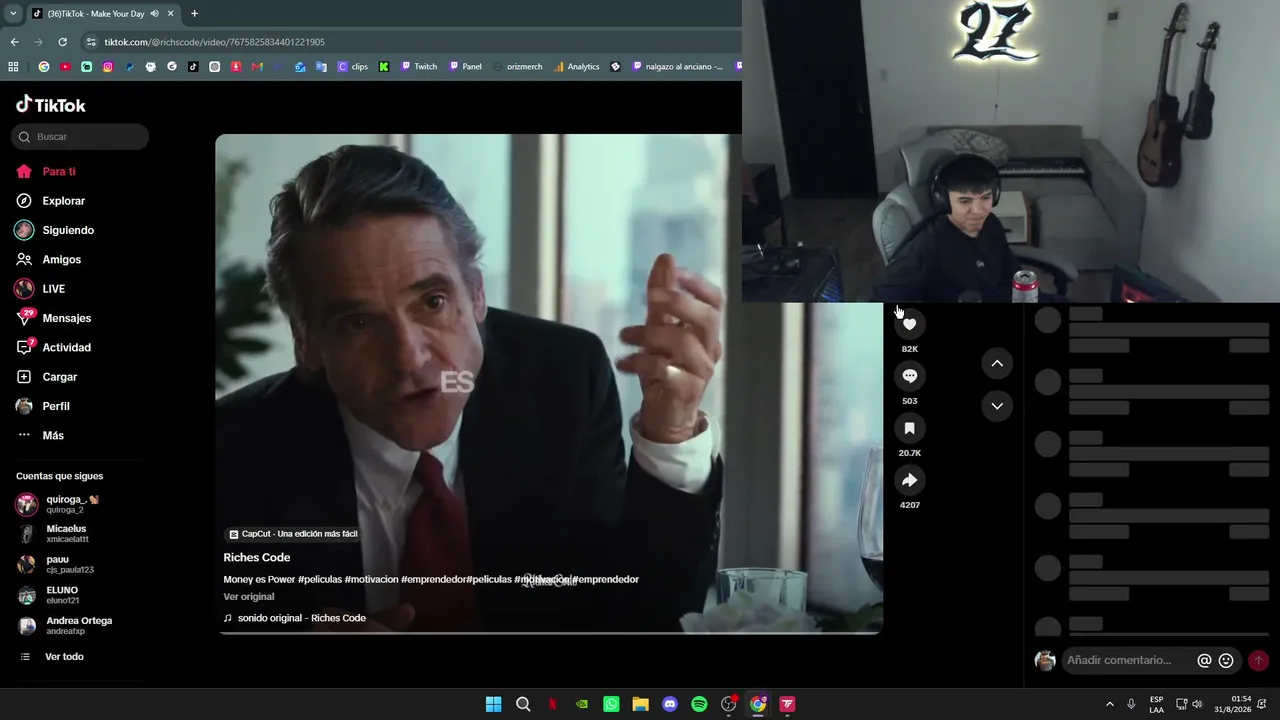Screen dimensions: 1280x720
Task: Click the taskbar microphone icon
Action: [x=1131, y=704]
